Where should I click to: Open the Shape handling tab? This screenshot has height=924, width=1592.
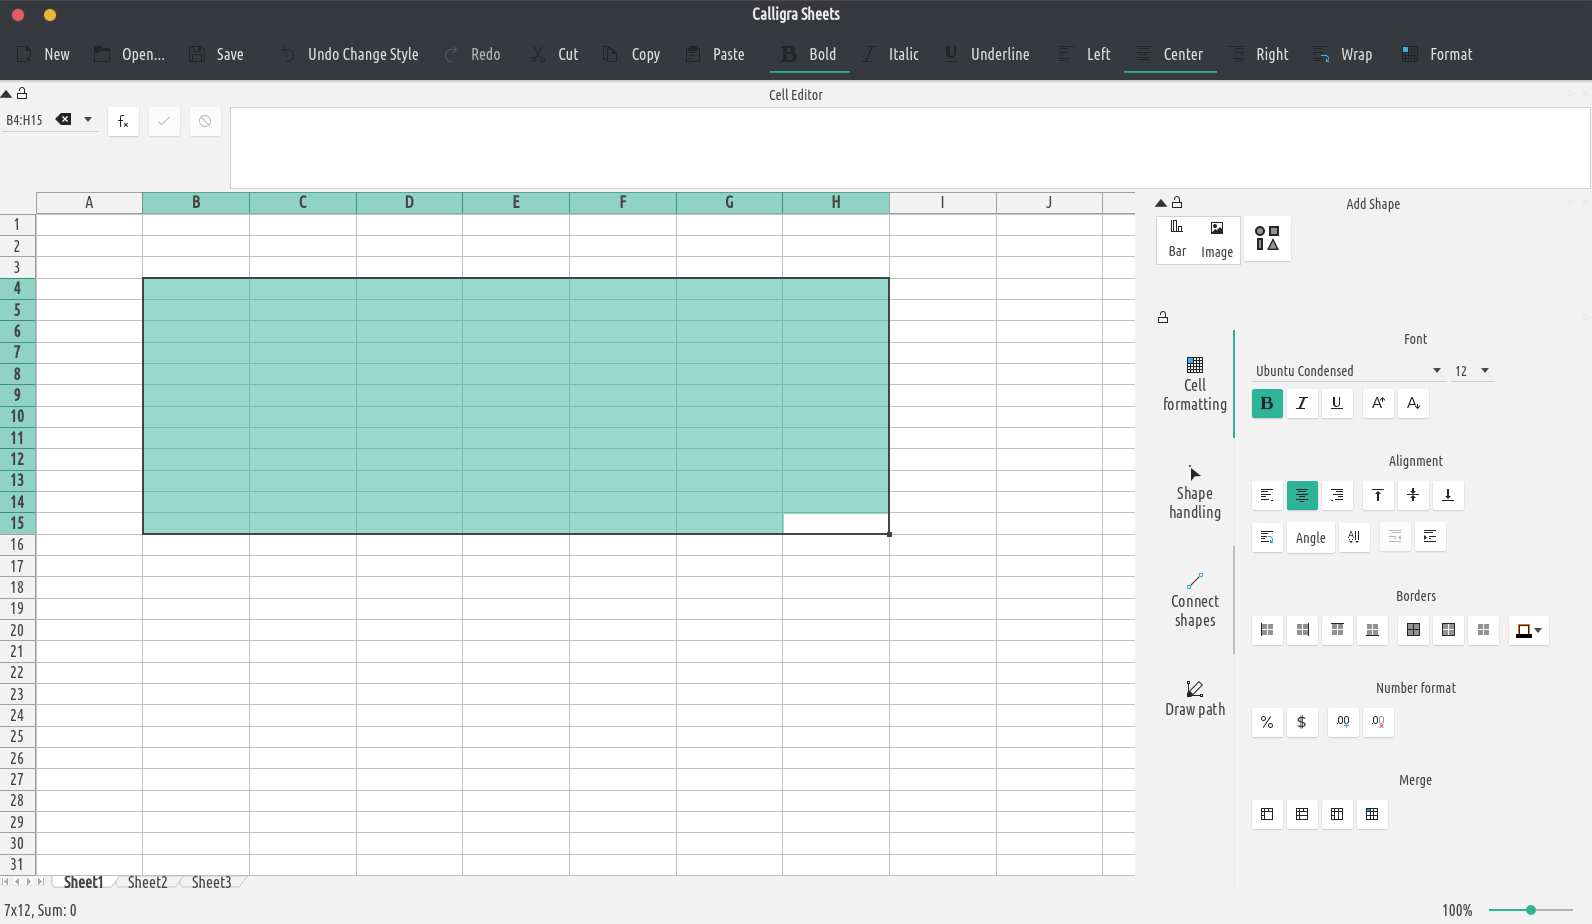1194,493
